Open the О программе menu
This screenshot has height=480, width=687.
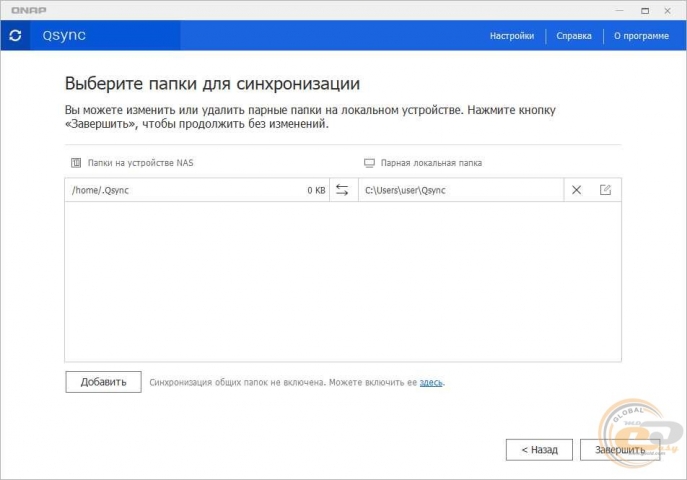click(x=641, y=36)
